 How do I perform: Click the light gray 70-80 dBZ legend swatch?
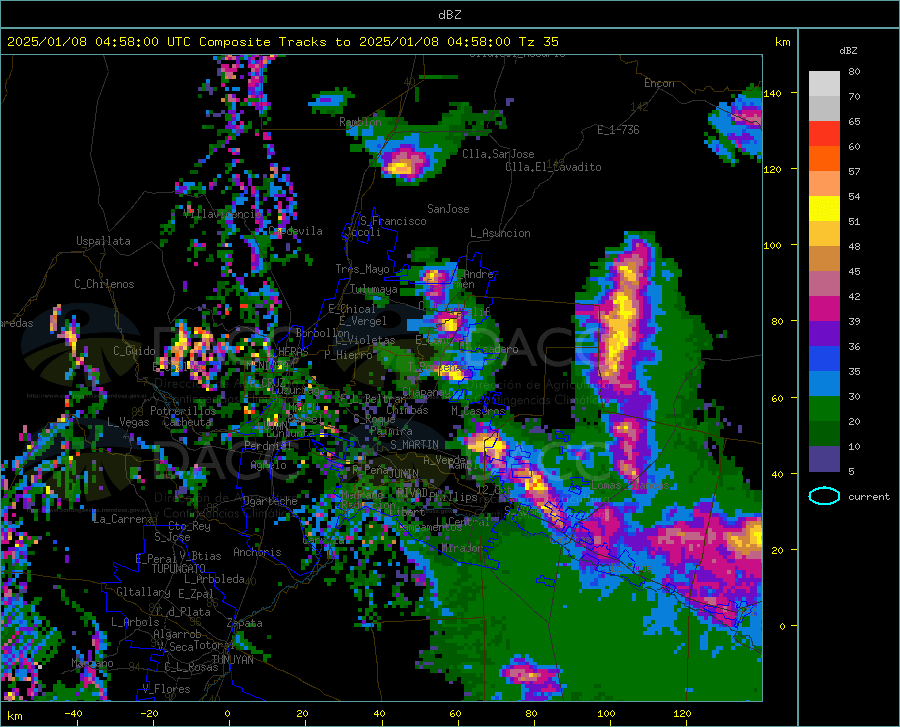coord(824,84)
